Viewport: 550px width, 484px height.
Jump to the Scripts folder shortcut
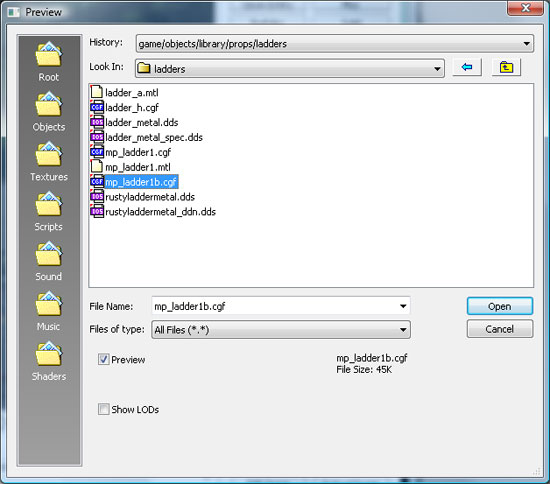click(x=49, y=211)
